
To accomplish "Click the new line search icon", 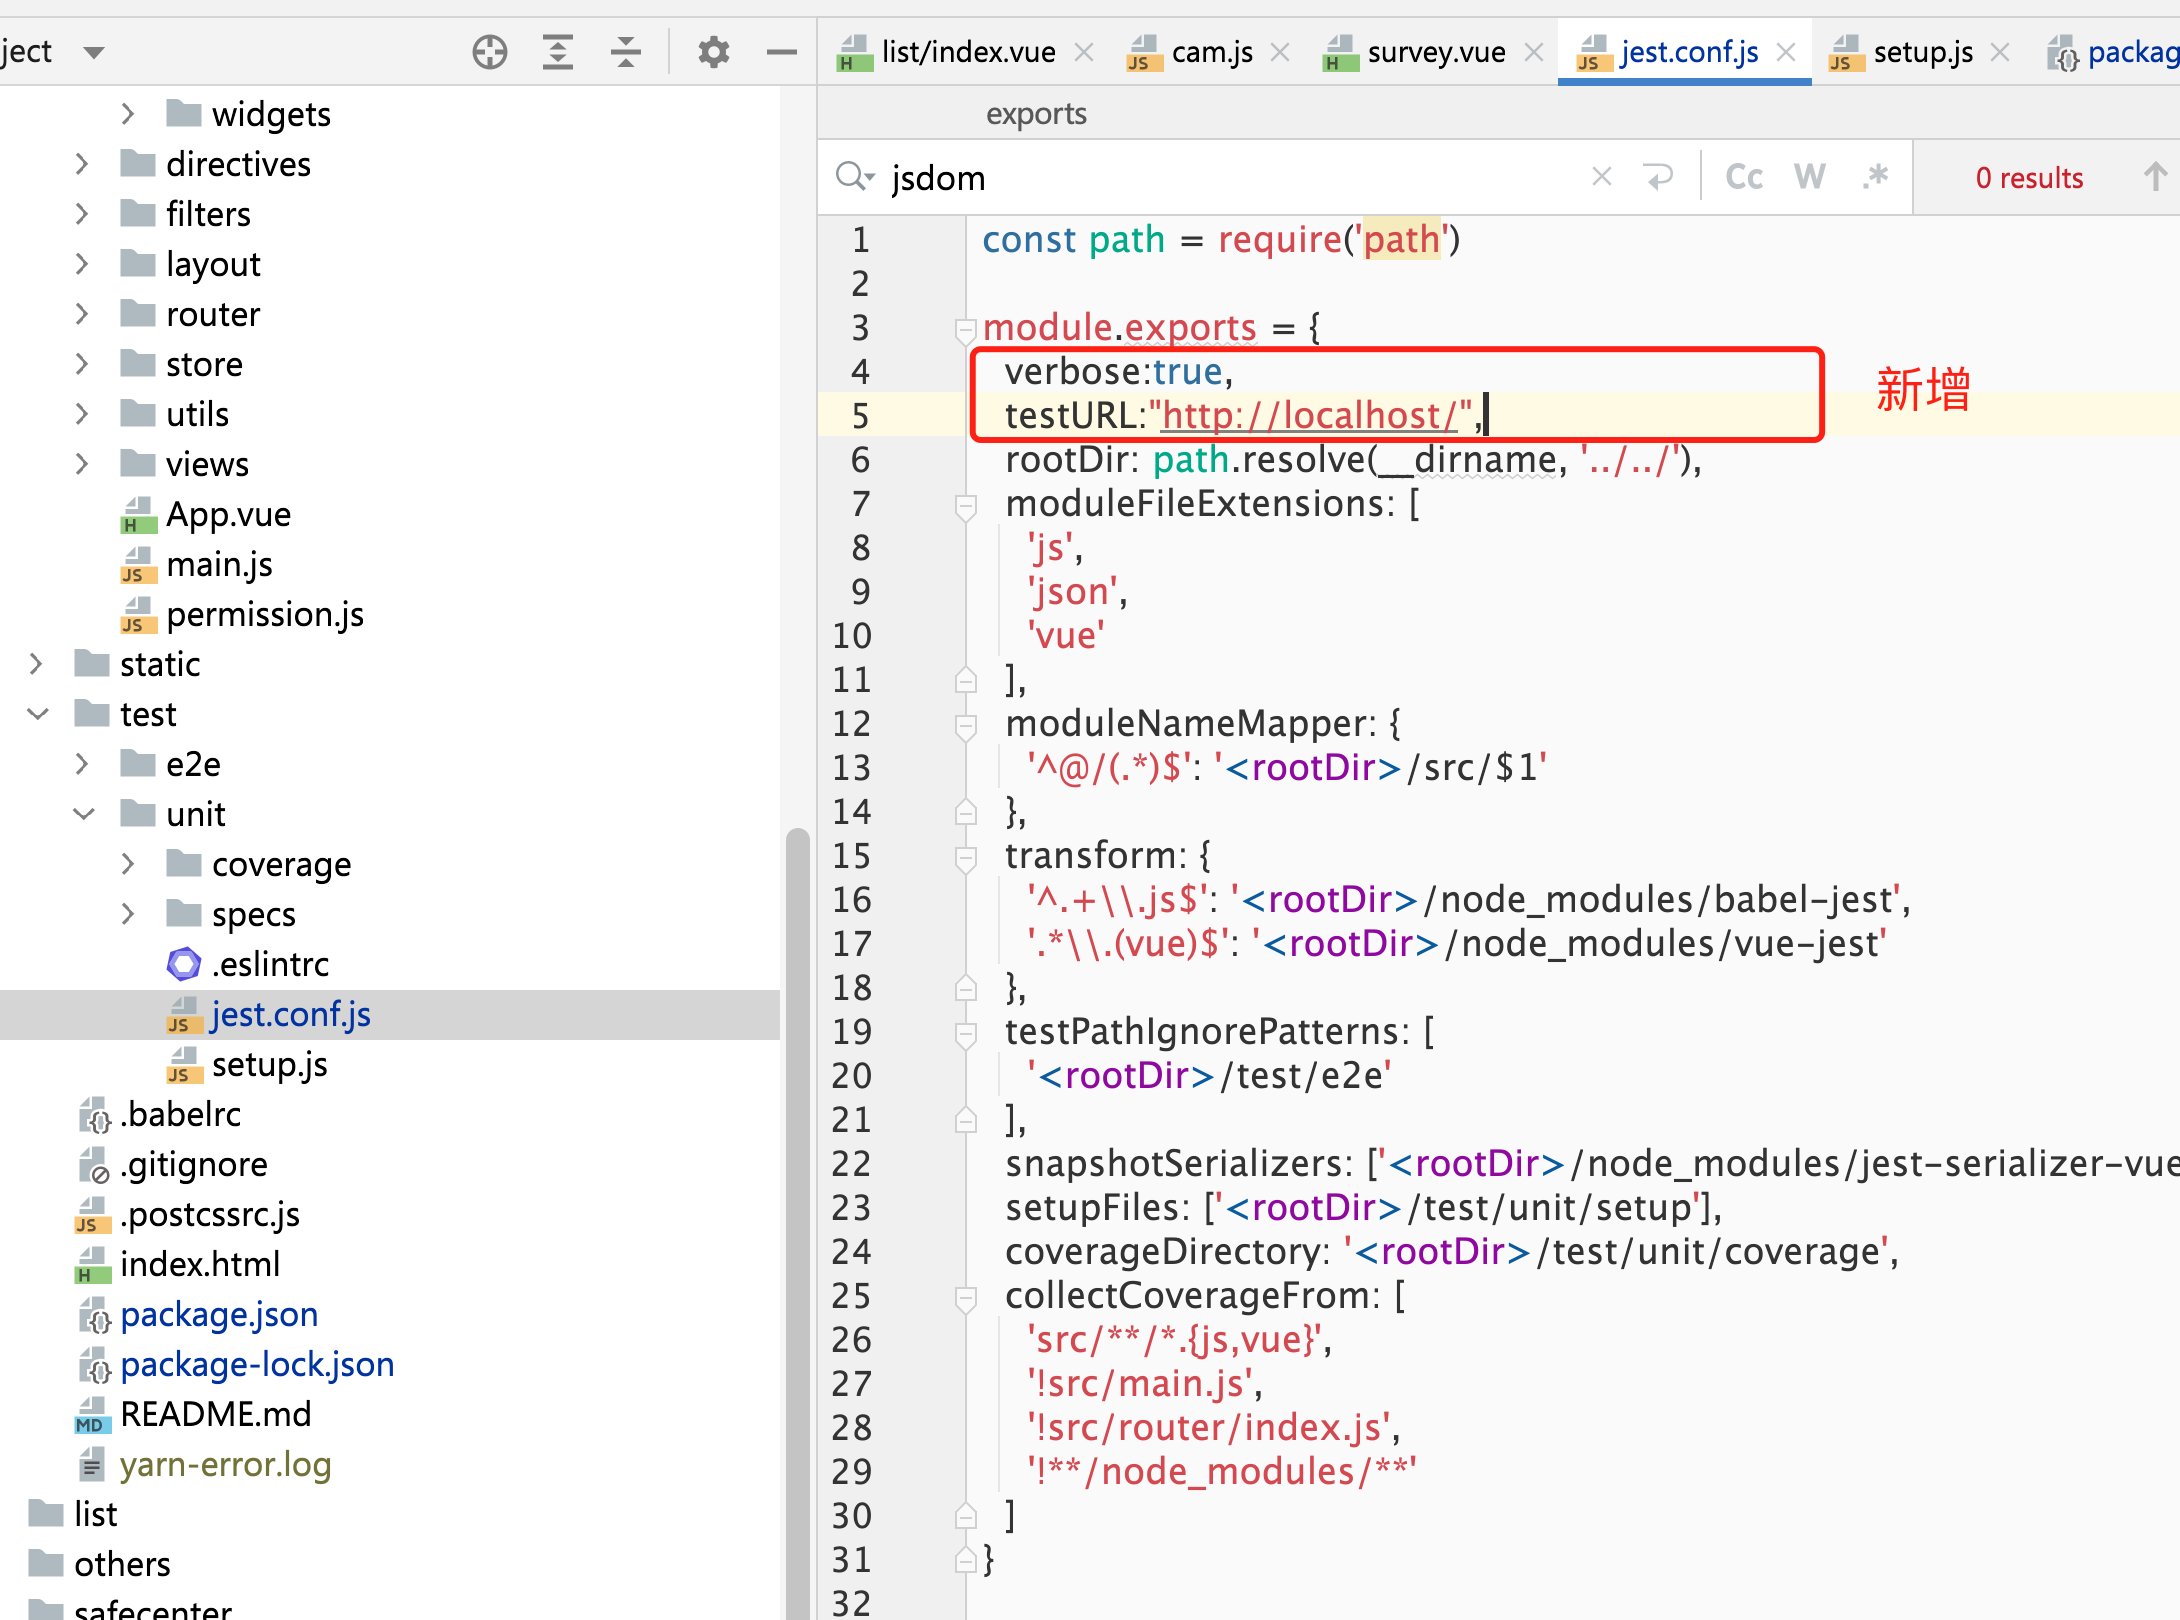I will tap(1659, 177).
